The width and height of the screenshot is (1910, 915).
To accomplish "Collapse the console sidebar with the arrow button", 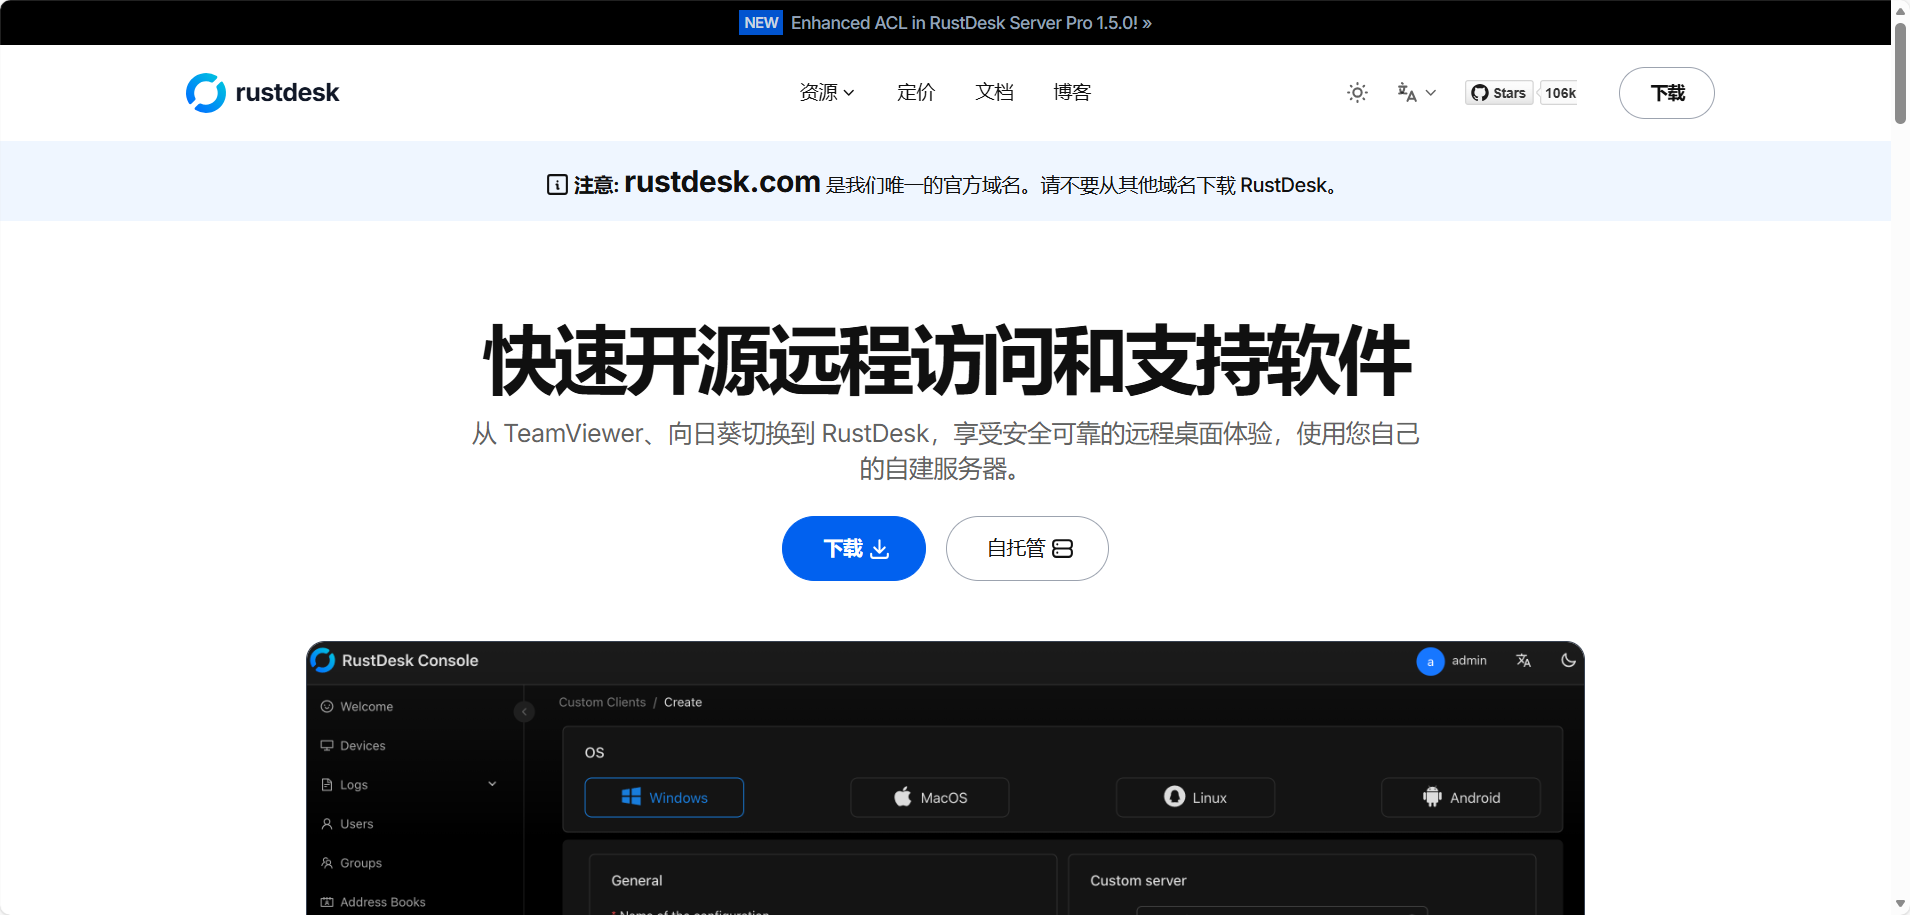I will (524, 711).
